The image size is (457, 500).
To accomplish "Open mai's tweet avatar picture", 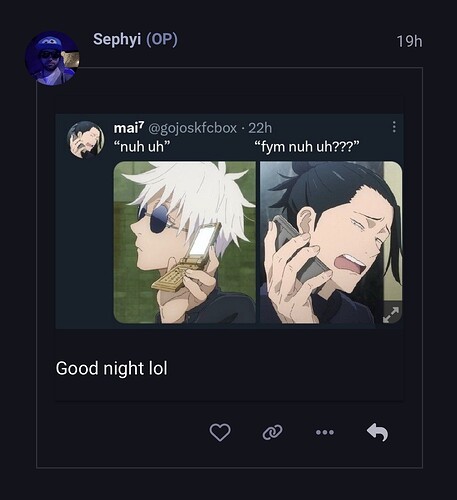I will click(85, 139).
